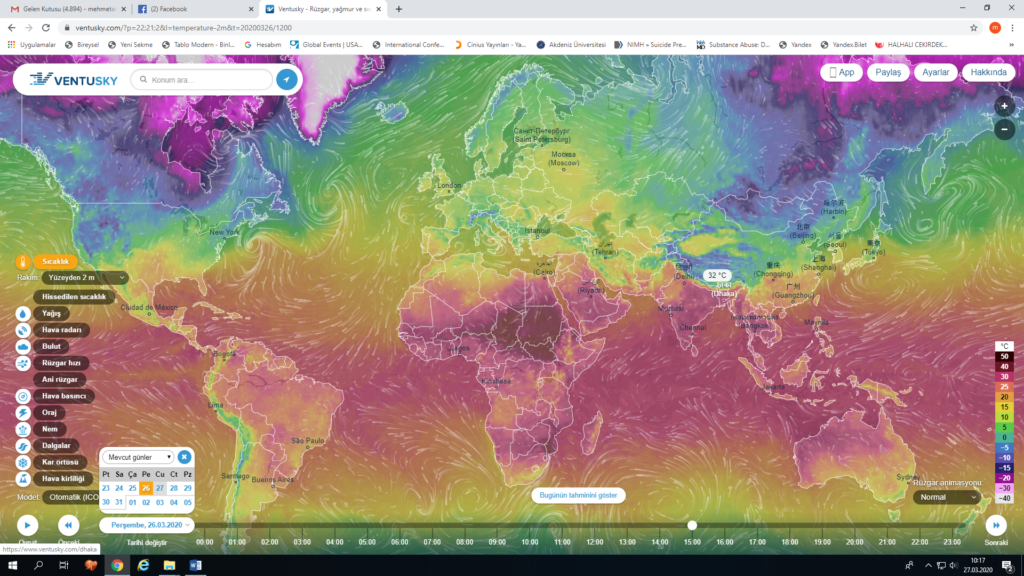Select calendar day 27
1024x576 pixels.
point(159,488)
